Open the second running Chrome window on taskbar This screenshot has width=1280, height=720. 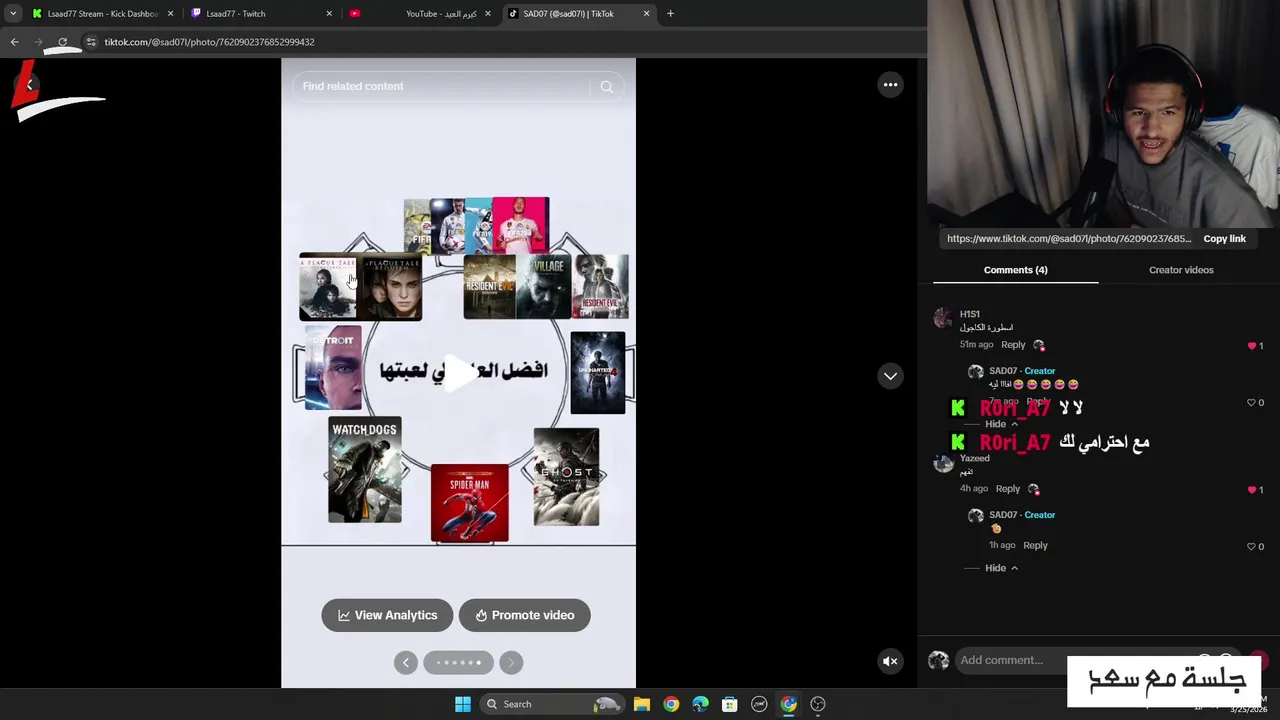click(789, 704)
